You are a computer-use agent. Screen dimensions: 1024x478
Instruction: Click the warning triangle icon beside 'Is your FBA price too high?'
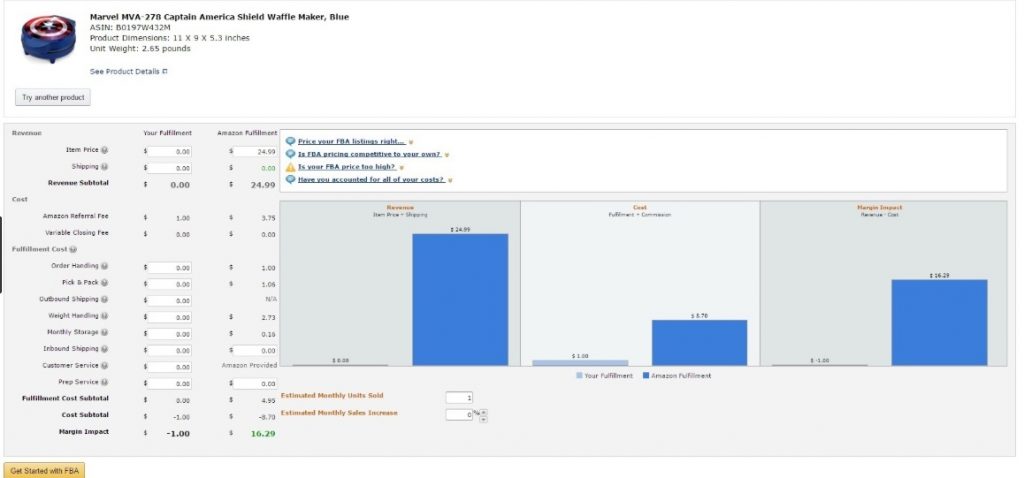[x=291, y=167]
